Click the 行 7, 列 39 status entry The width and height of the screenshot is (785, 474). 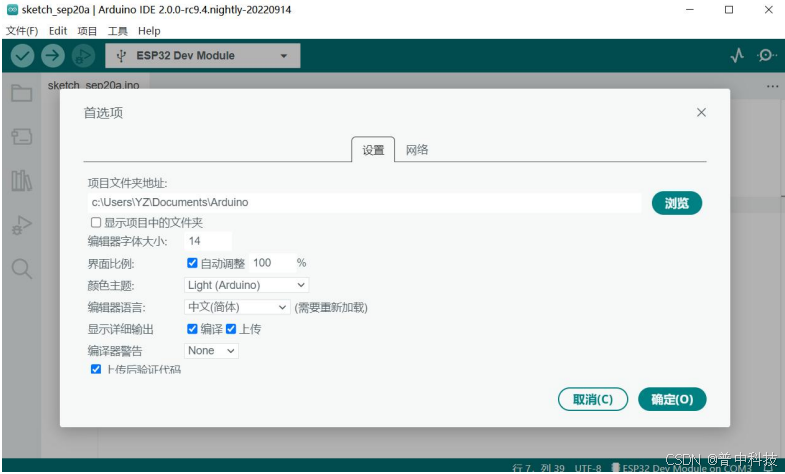pos(538,468)
